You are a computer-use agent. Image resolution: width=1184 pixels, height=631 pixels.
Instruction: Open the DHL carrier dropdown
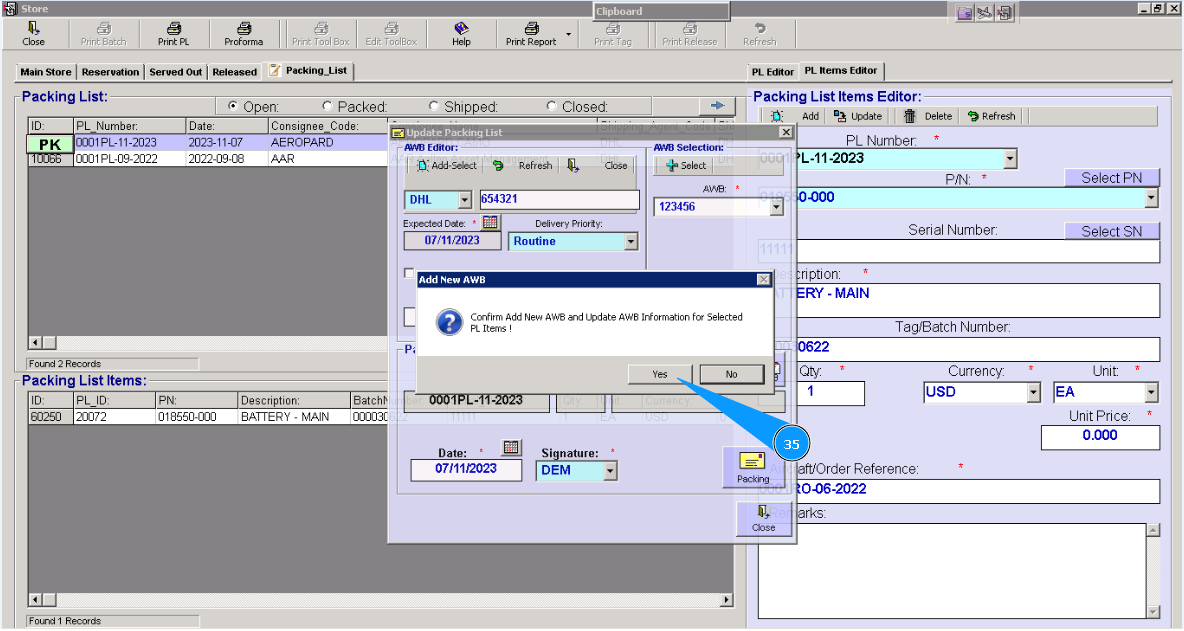(465, 200)
